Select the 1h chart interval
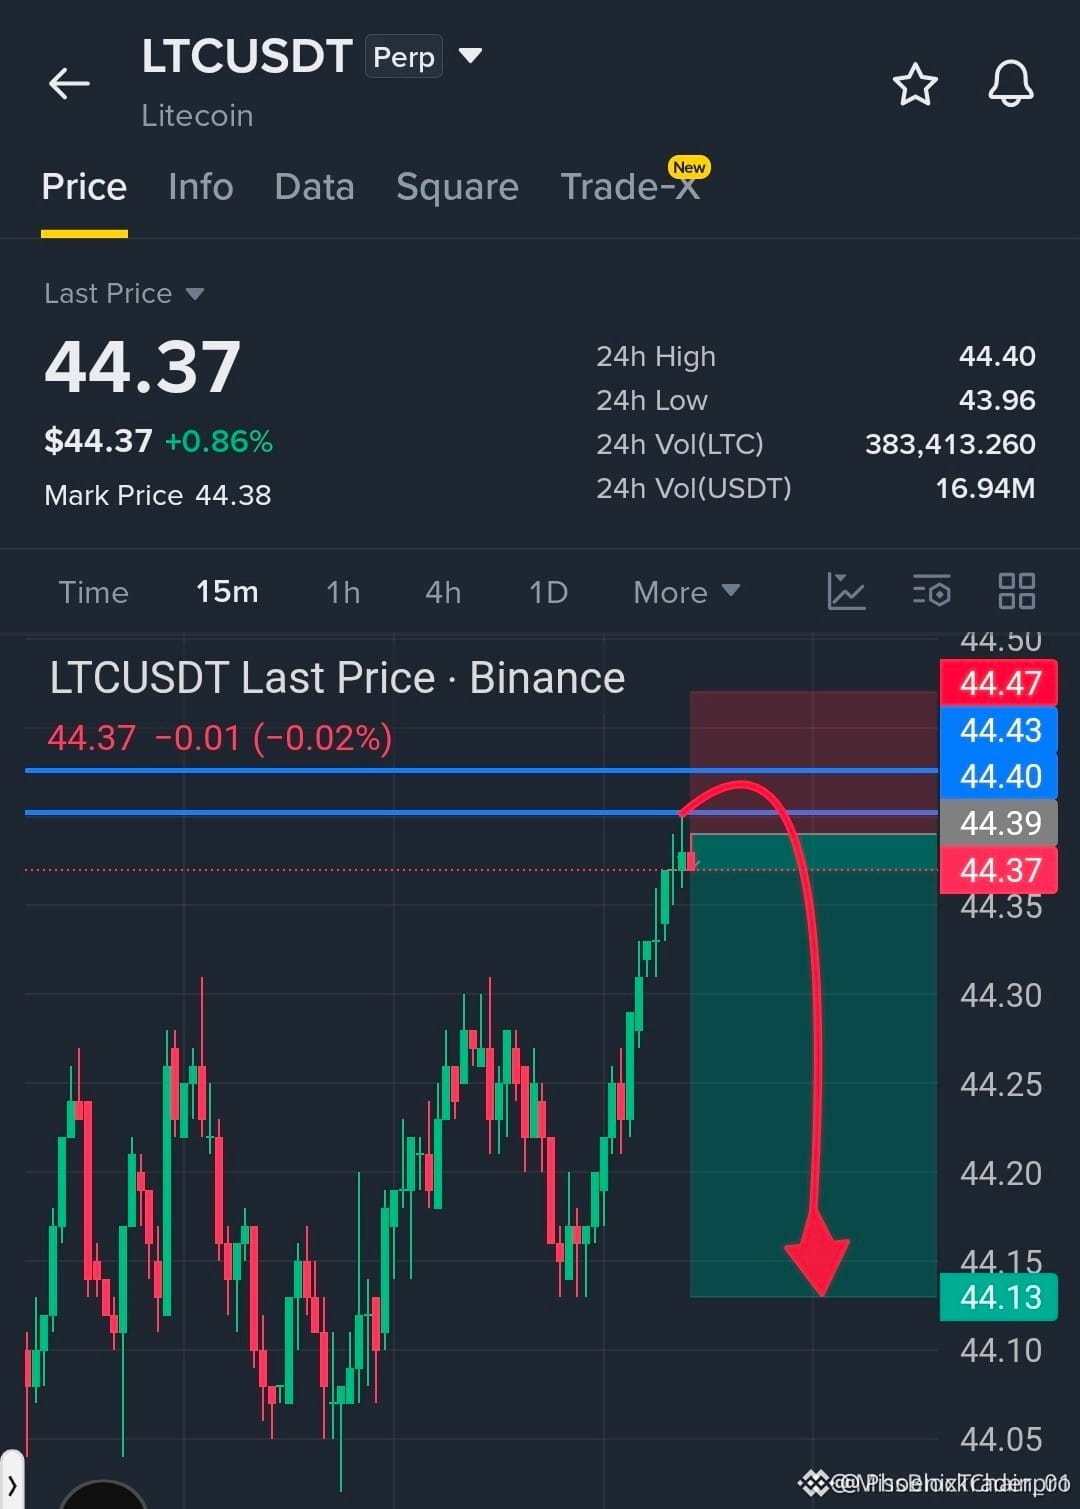1080x1509 pixels. click(x=343, y=592)
